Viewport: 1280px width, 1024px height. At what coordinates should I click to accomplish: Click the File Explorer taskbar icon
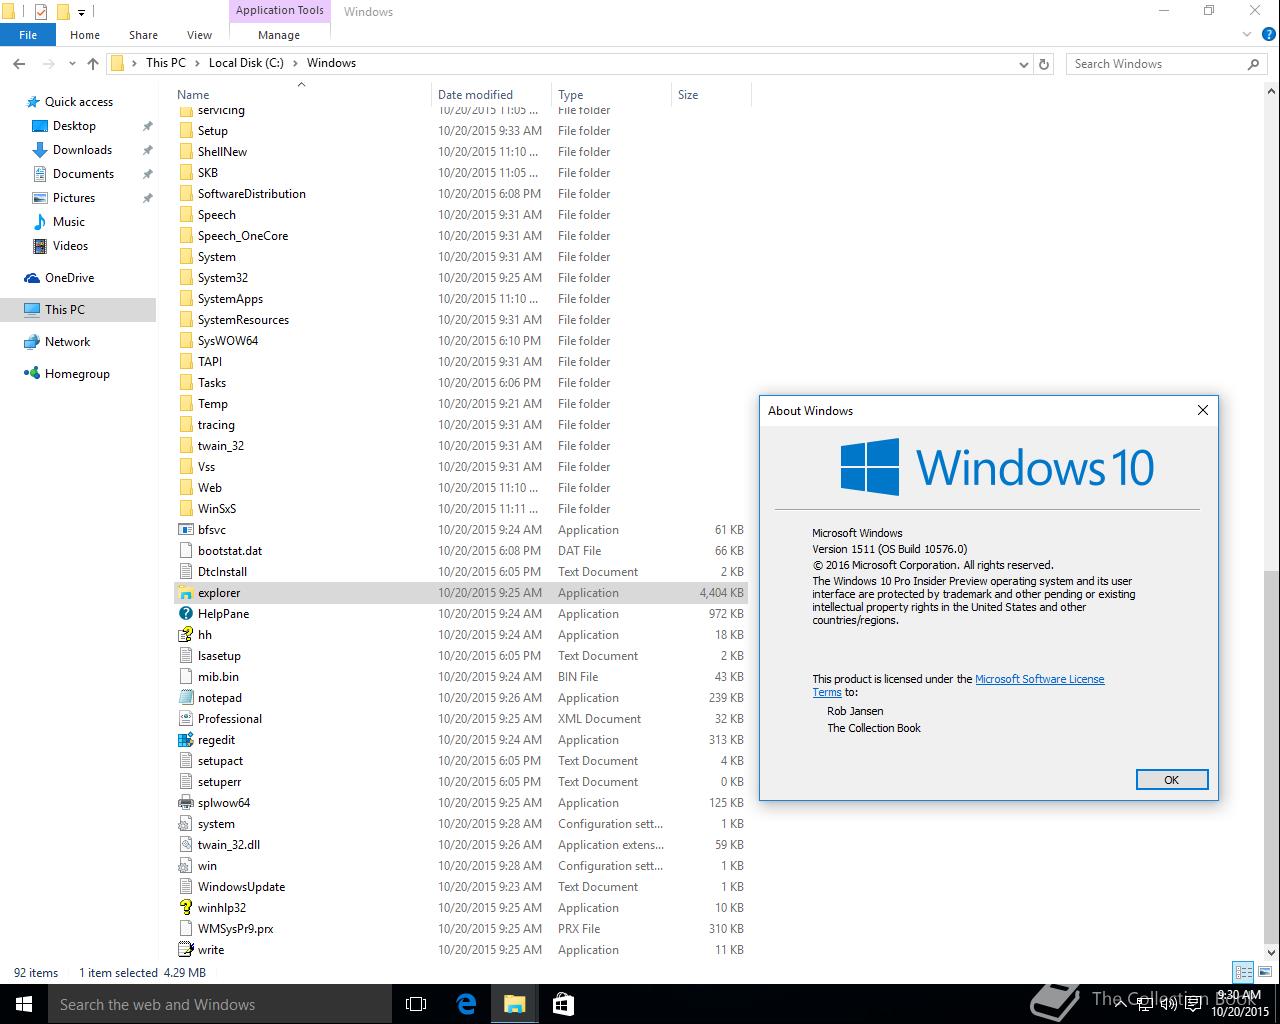[514, 1004]
